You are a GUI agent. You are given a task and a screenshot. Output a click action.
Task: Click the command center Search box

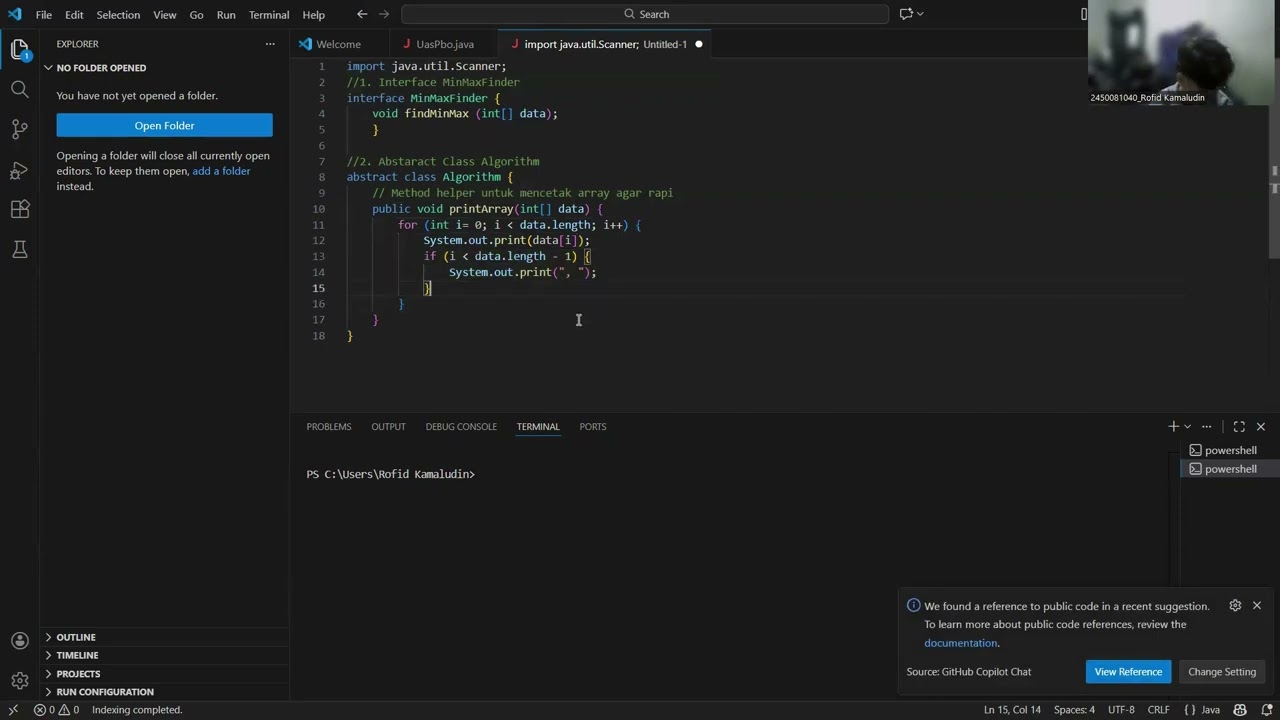(x=645, y=14)
